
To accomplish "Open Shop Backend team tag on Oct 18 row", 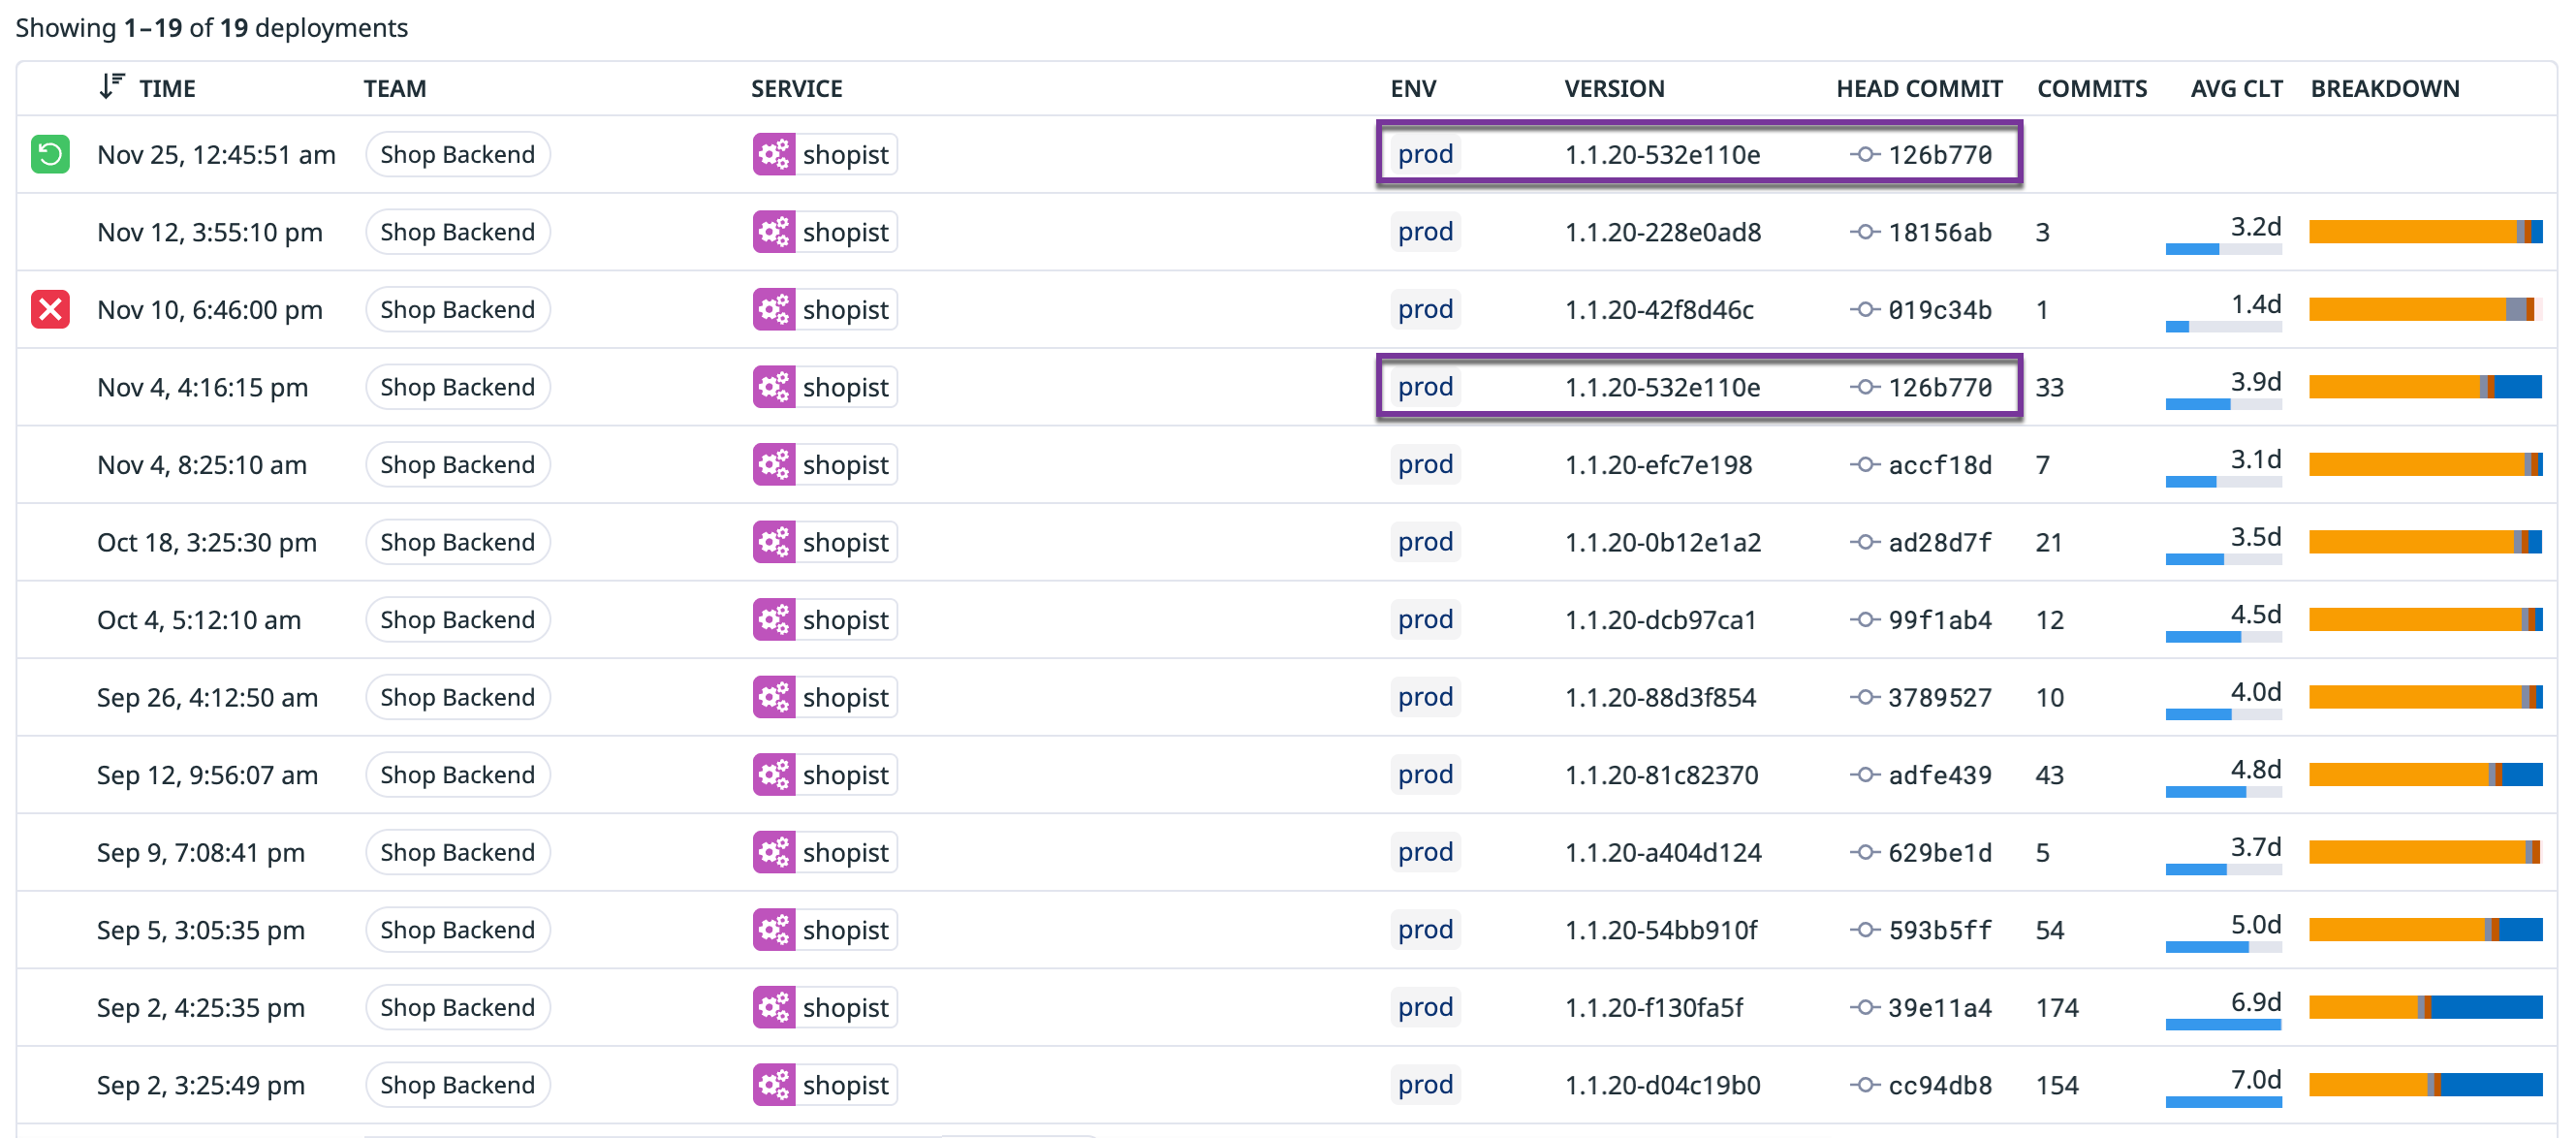I will click(457, 542).
